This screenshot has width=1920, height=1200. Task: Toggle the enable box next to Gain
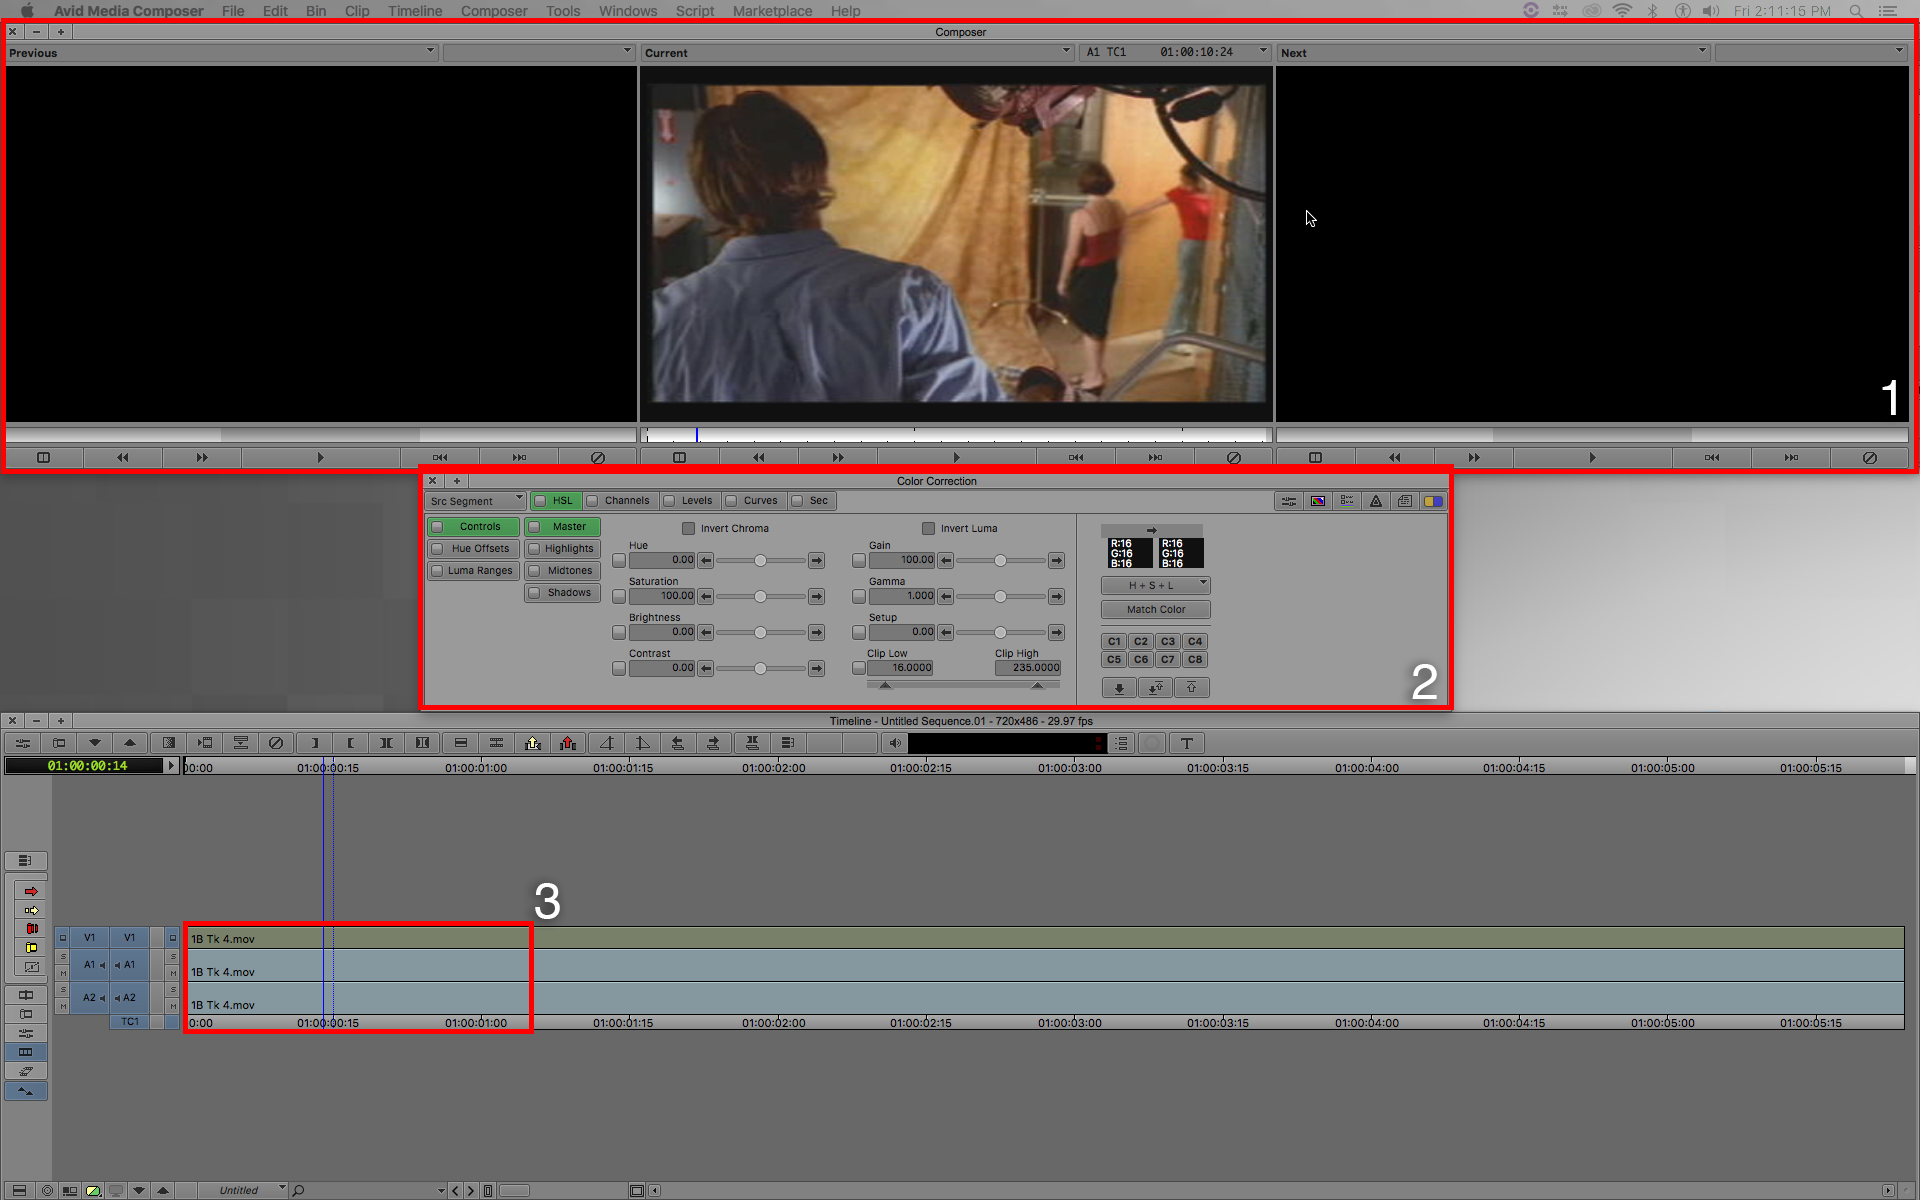(x=858, y=560)
